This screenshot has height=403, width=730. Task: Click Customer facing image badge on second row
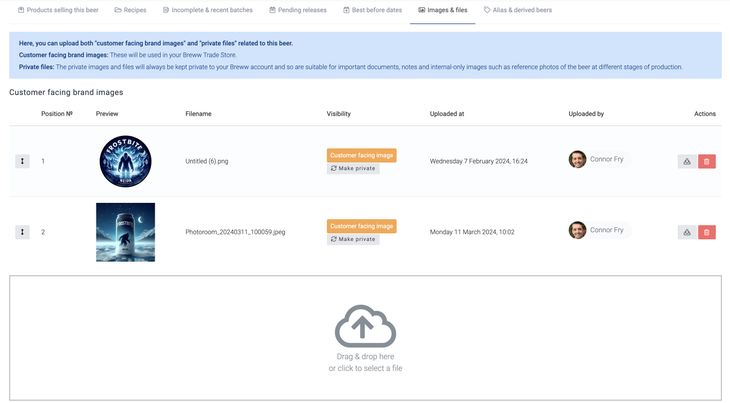click(361, 226)
